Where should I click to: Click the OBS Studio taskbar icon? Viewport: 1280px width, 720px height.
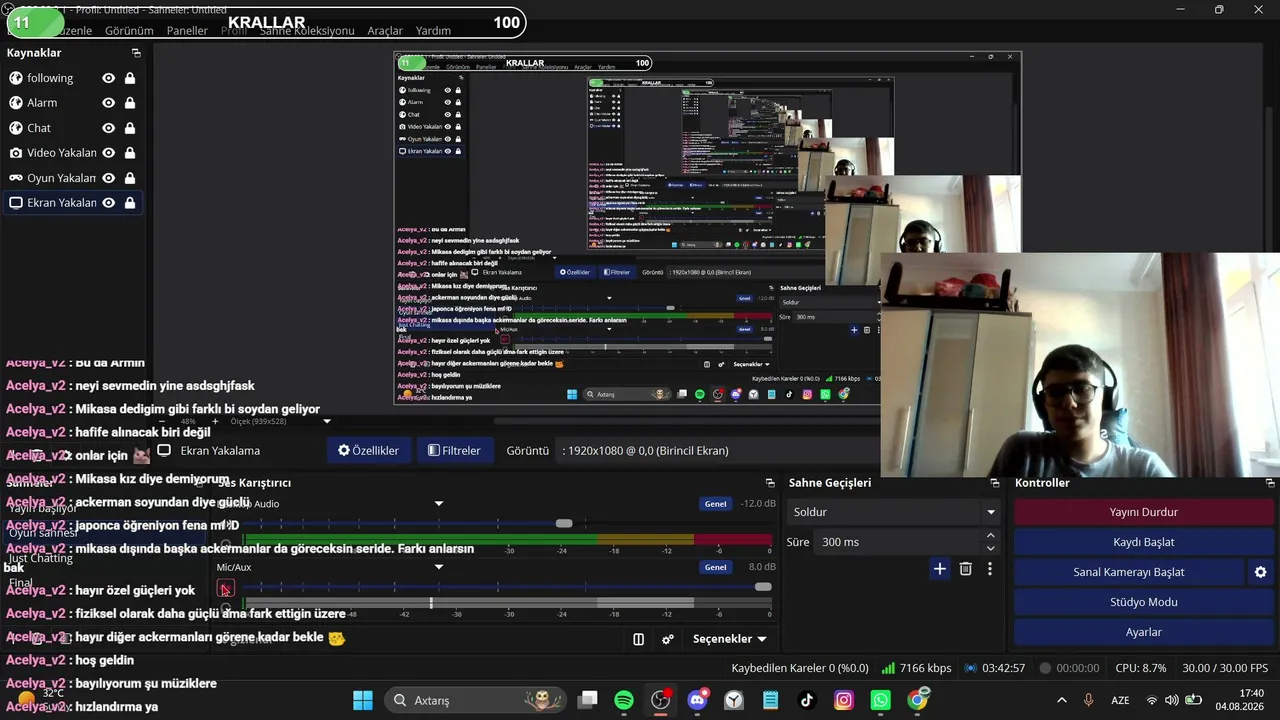661,700
